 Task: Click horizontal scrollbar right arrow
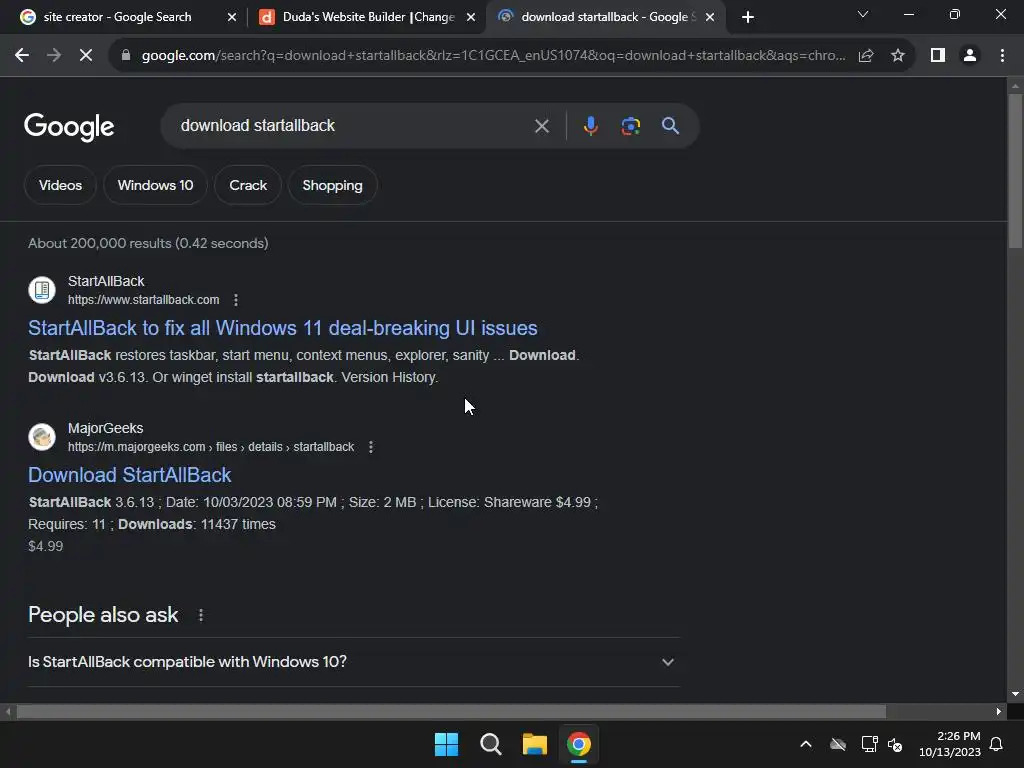pyautogui.click(x=999, y=712)
